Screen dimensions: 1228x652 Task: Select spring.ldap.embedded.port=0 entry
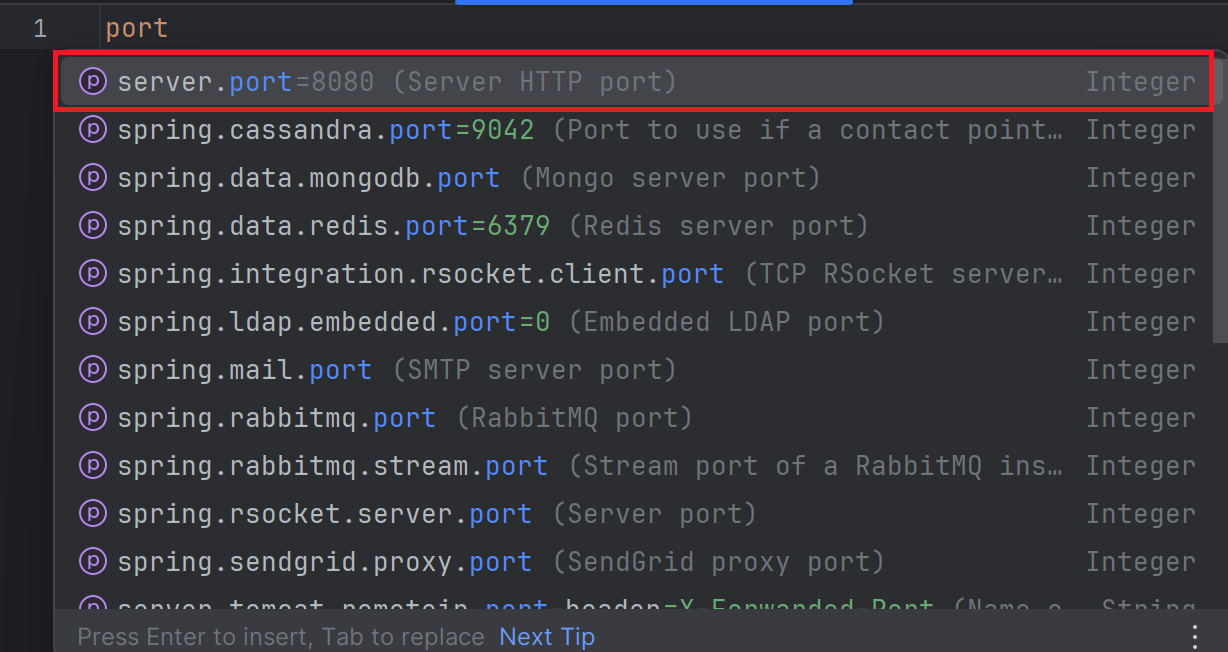tap(633, 322)
